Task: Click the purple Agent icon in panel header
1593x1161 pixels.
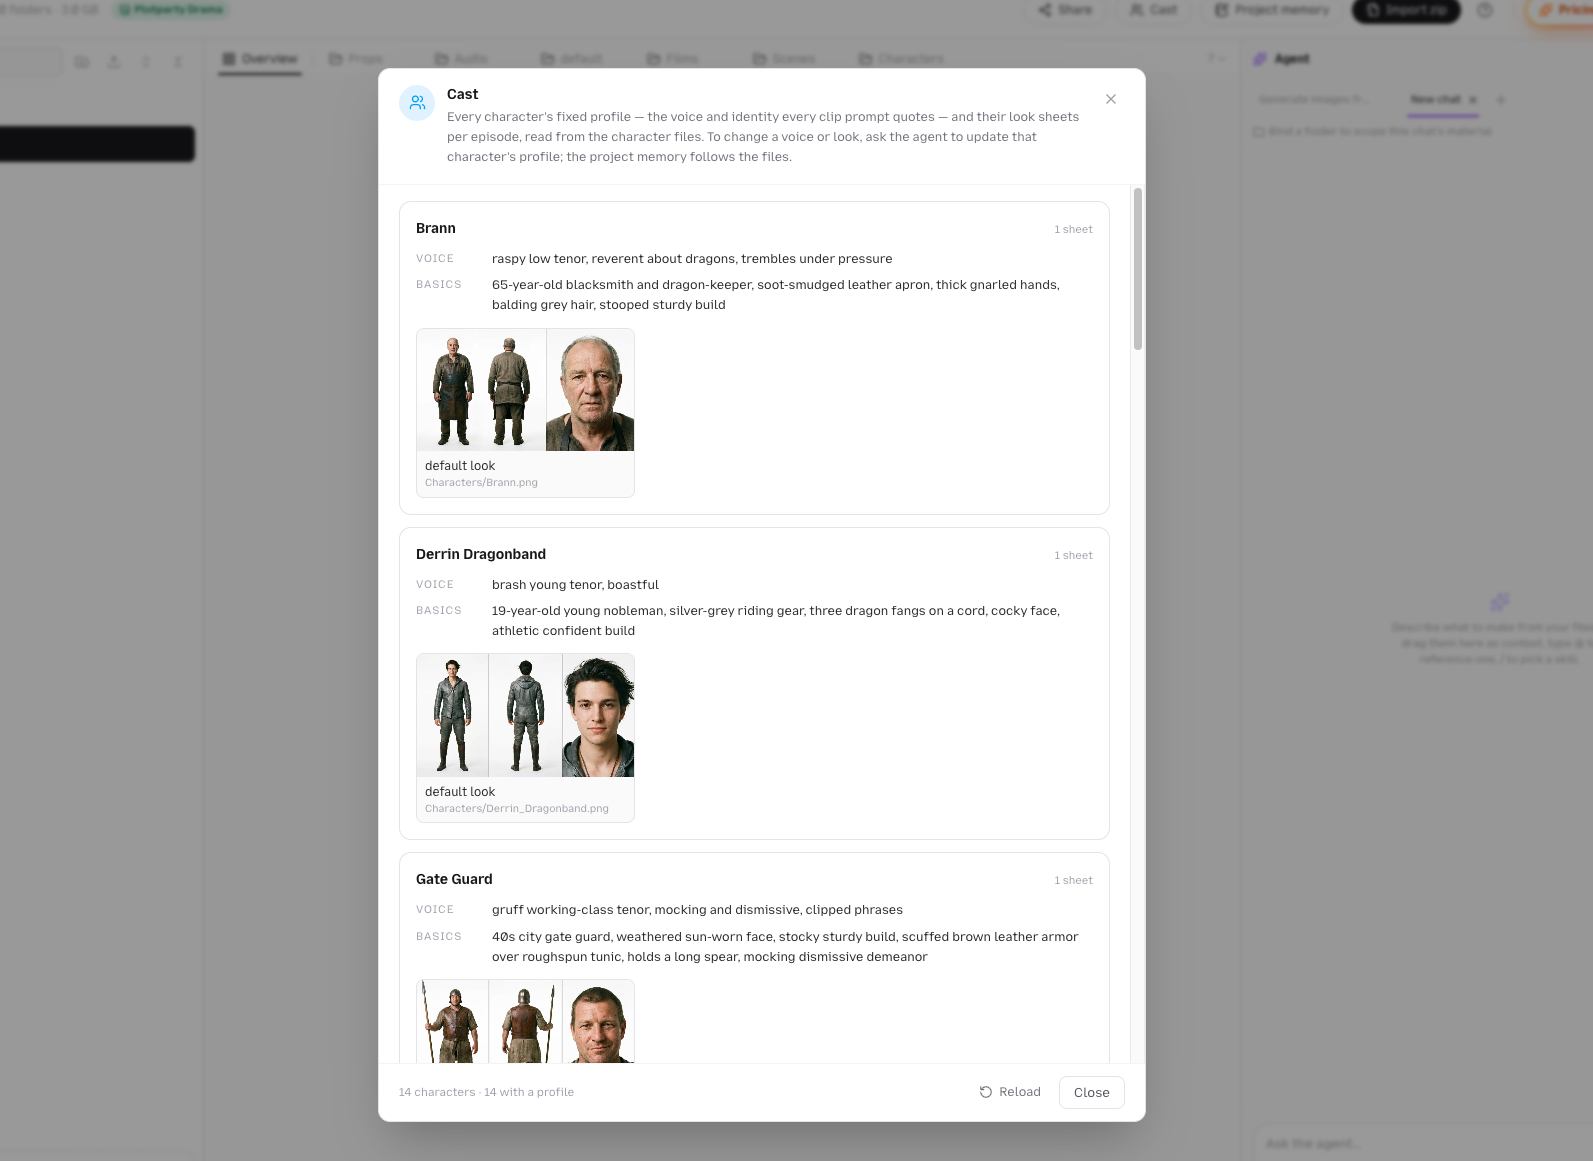Action: click(x=1260, y=59)
